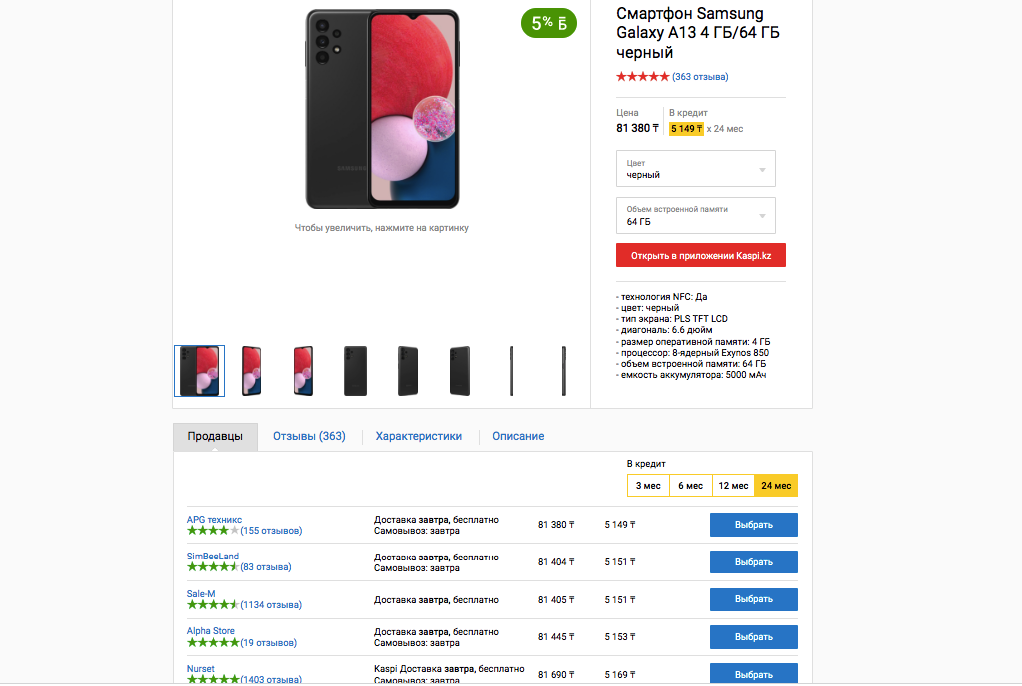Click Открыть в приложении Kaspi.kz button
The image size is (1022, 686).
tap(701, 256)
